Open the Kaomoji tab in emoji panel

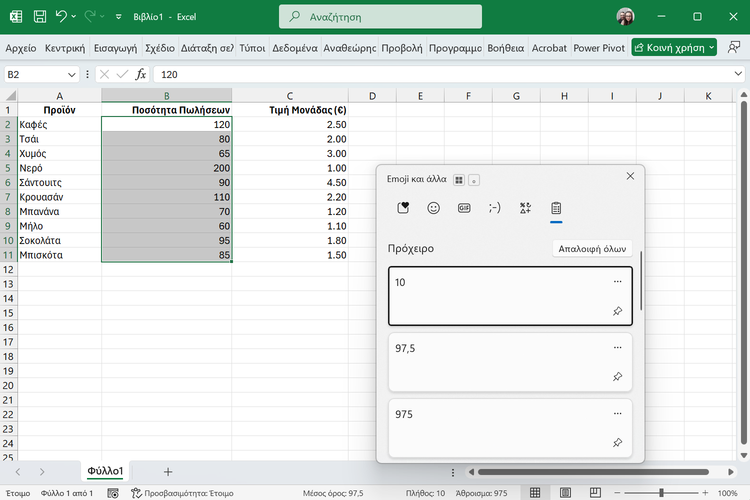(494, 208)
